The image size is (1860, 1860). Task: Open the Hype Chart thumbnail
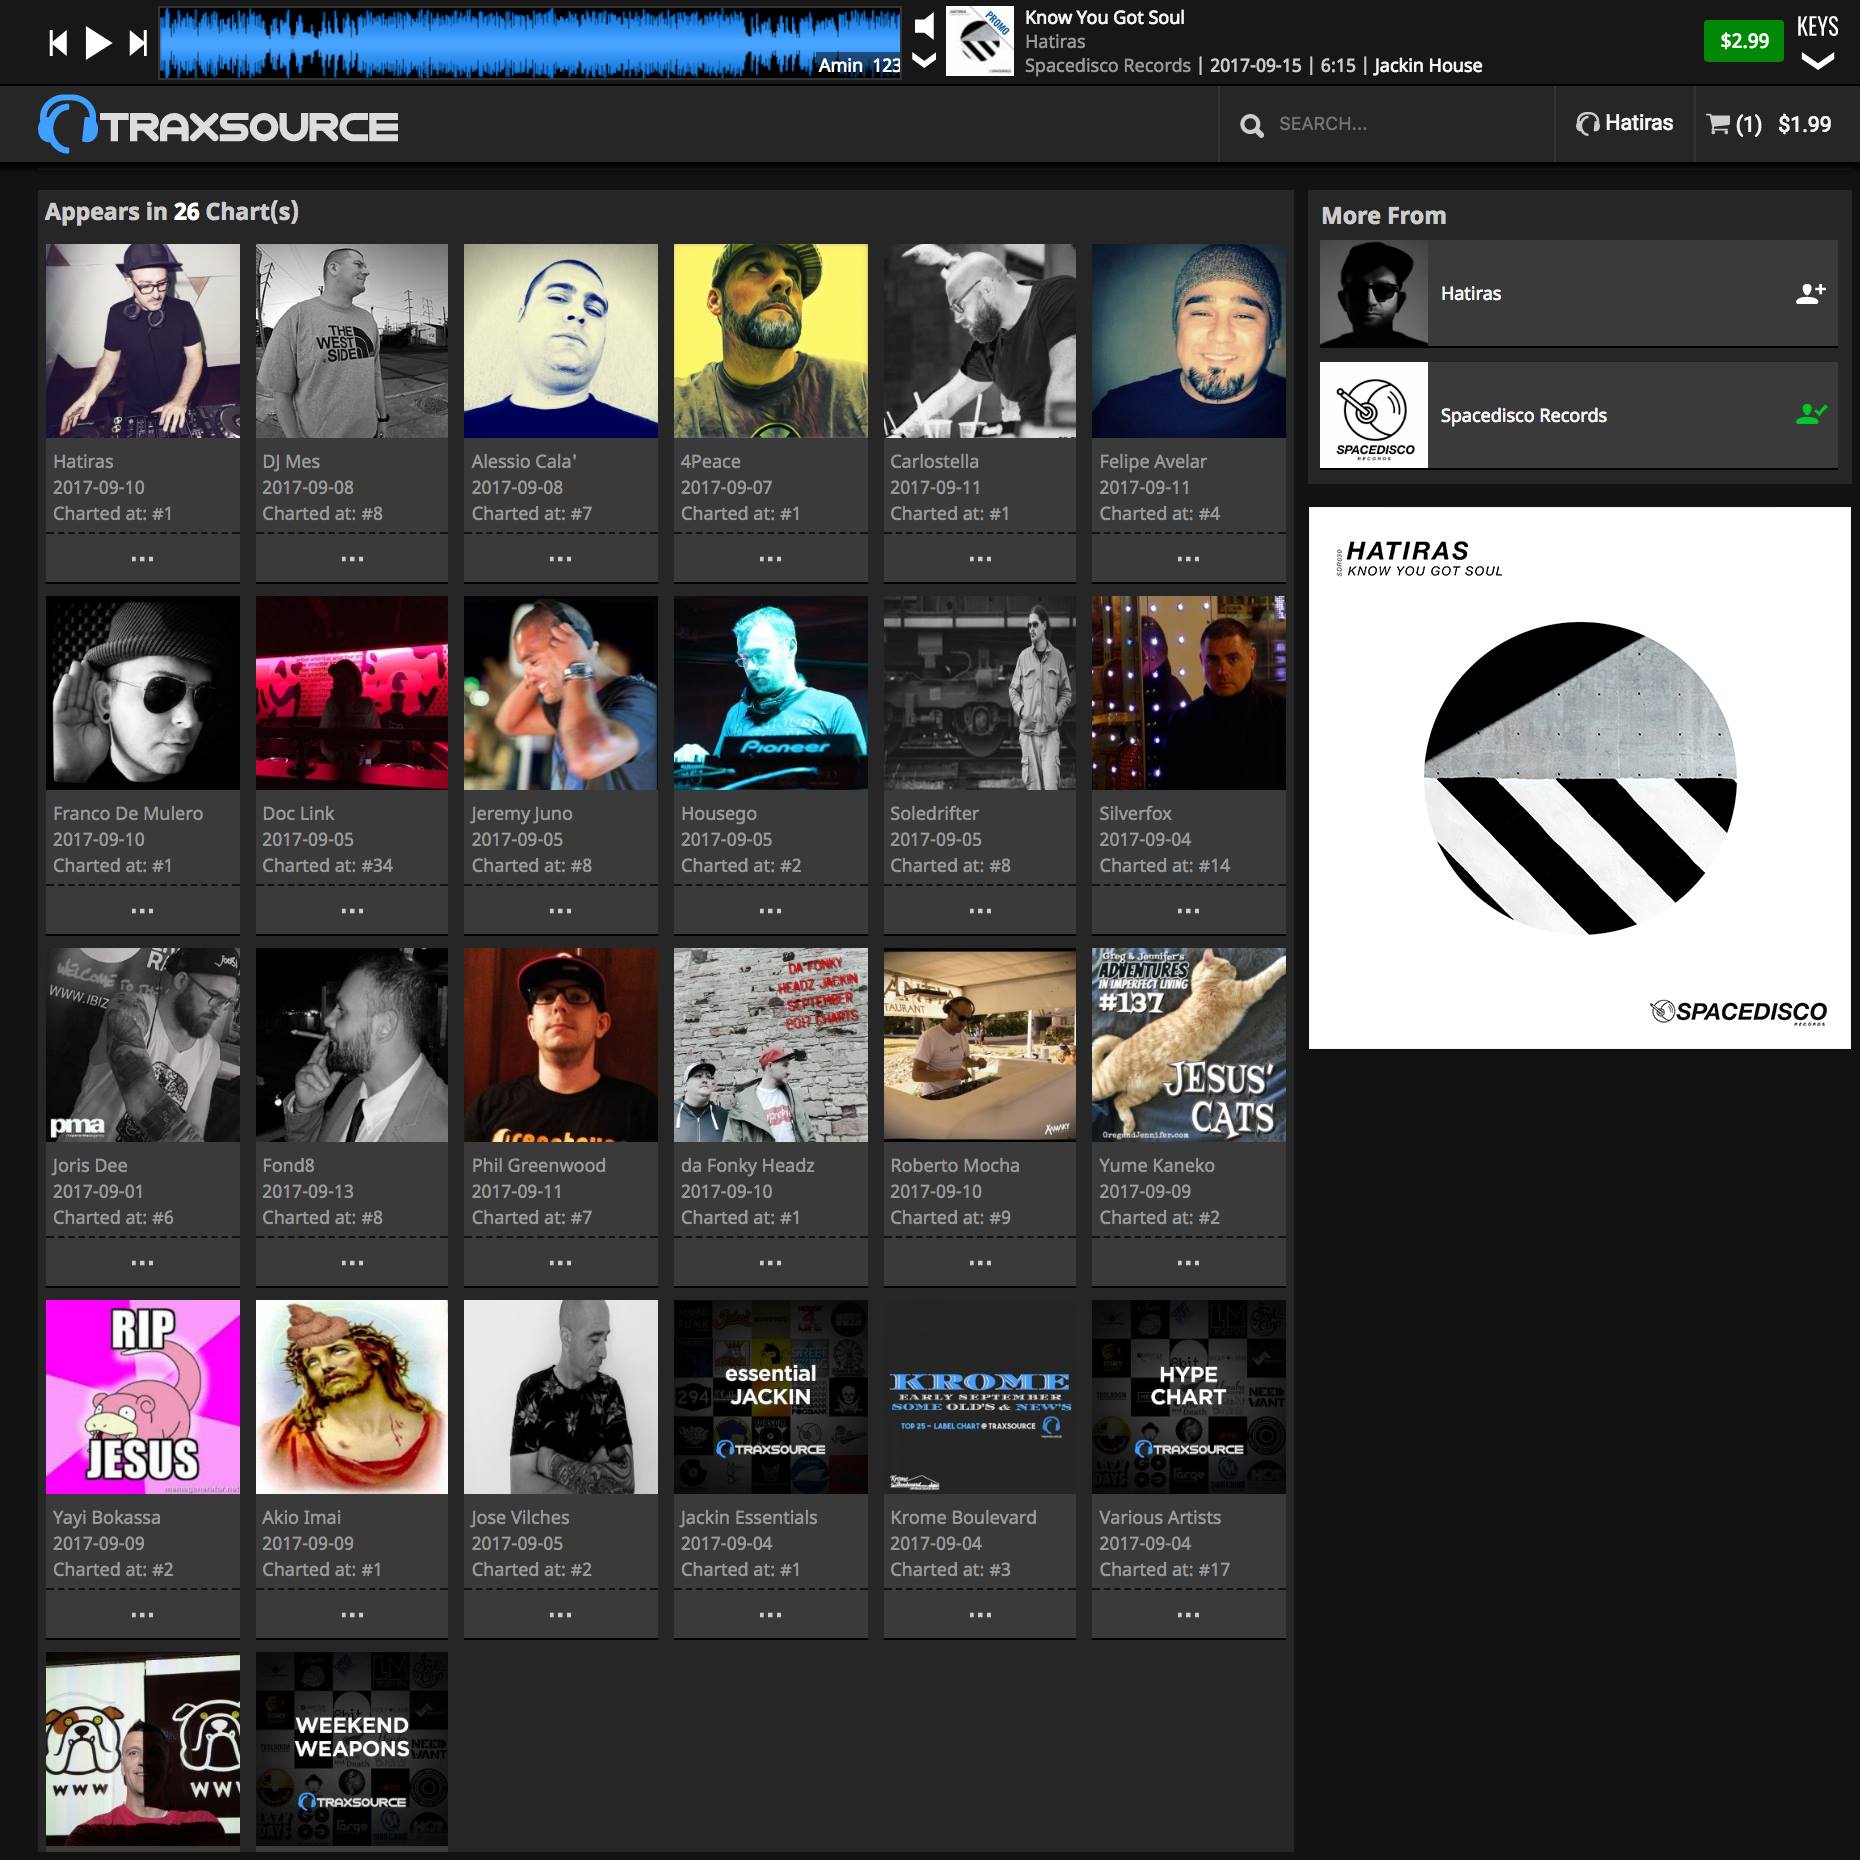pos(1189,1397)
